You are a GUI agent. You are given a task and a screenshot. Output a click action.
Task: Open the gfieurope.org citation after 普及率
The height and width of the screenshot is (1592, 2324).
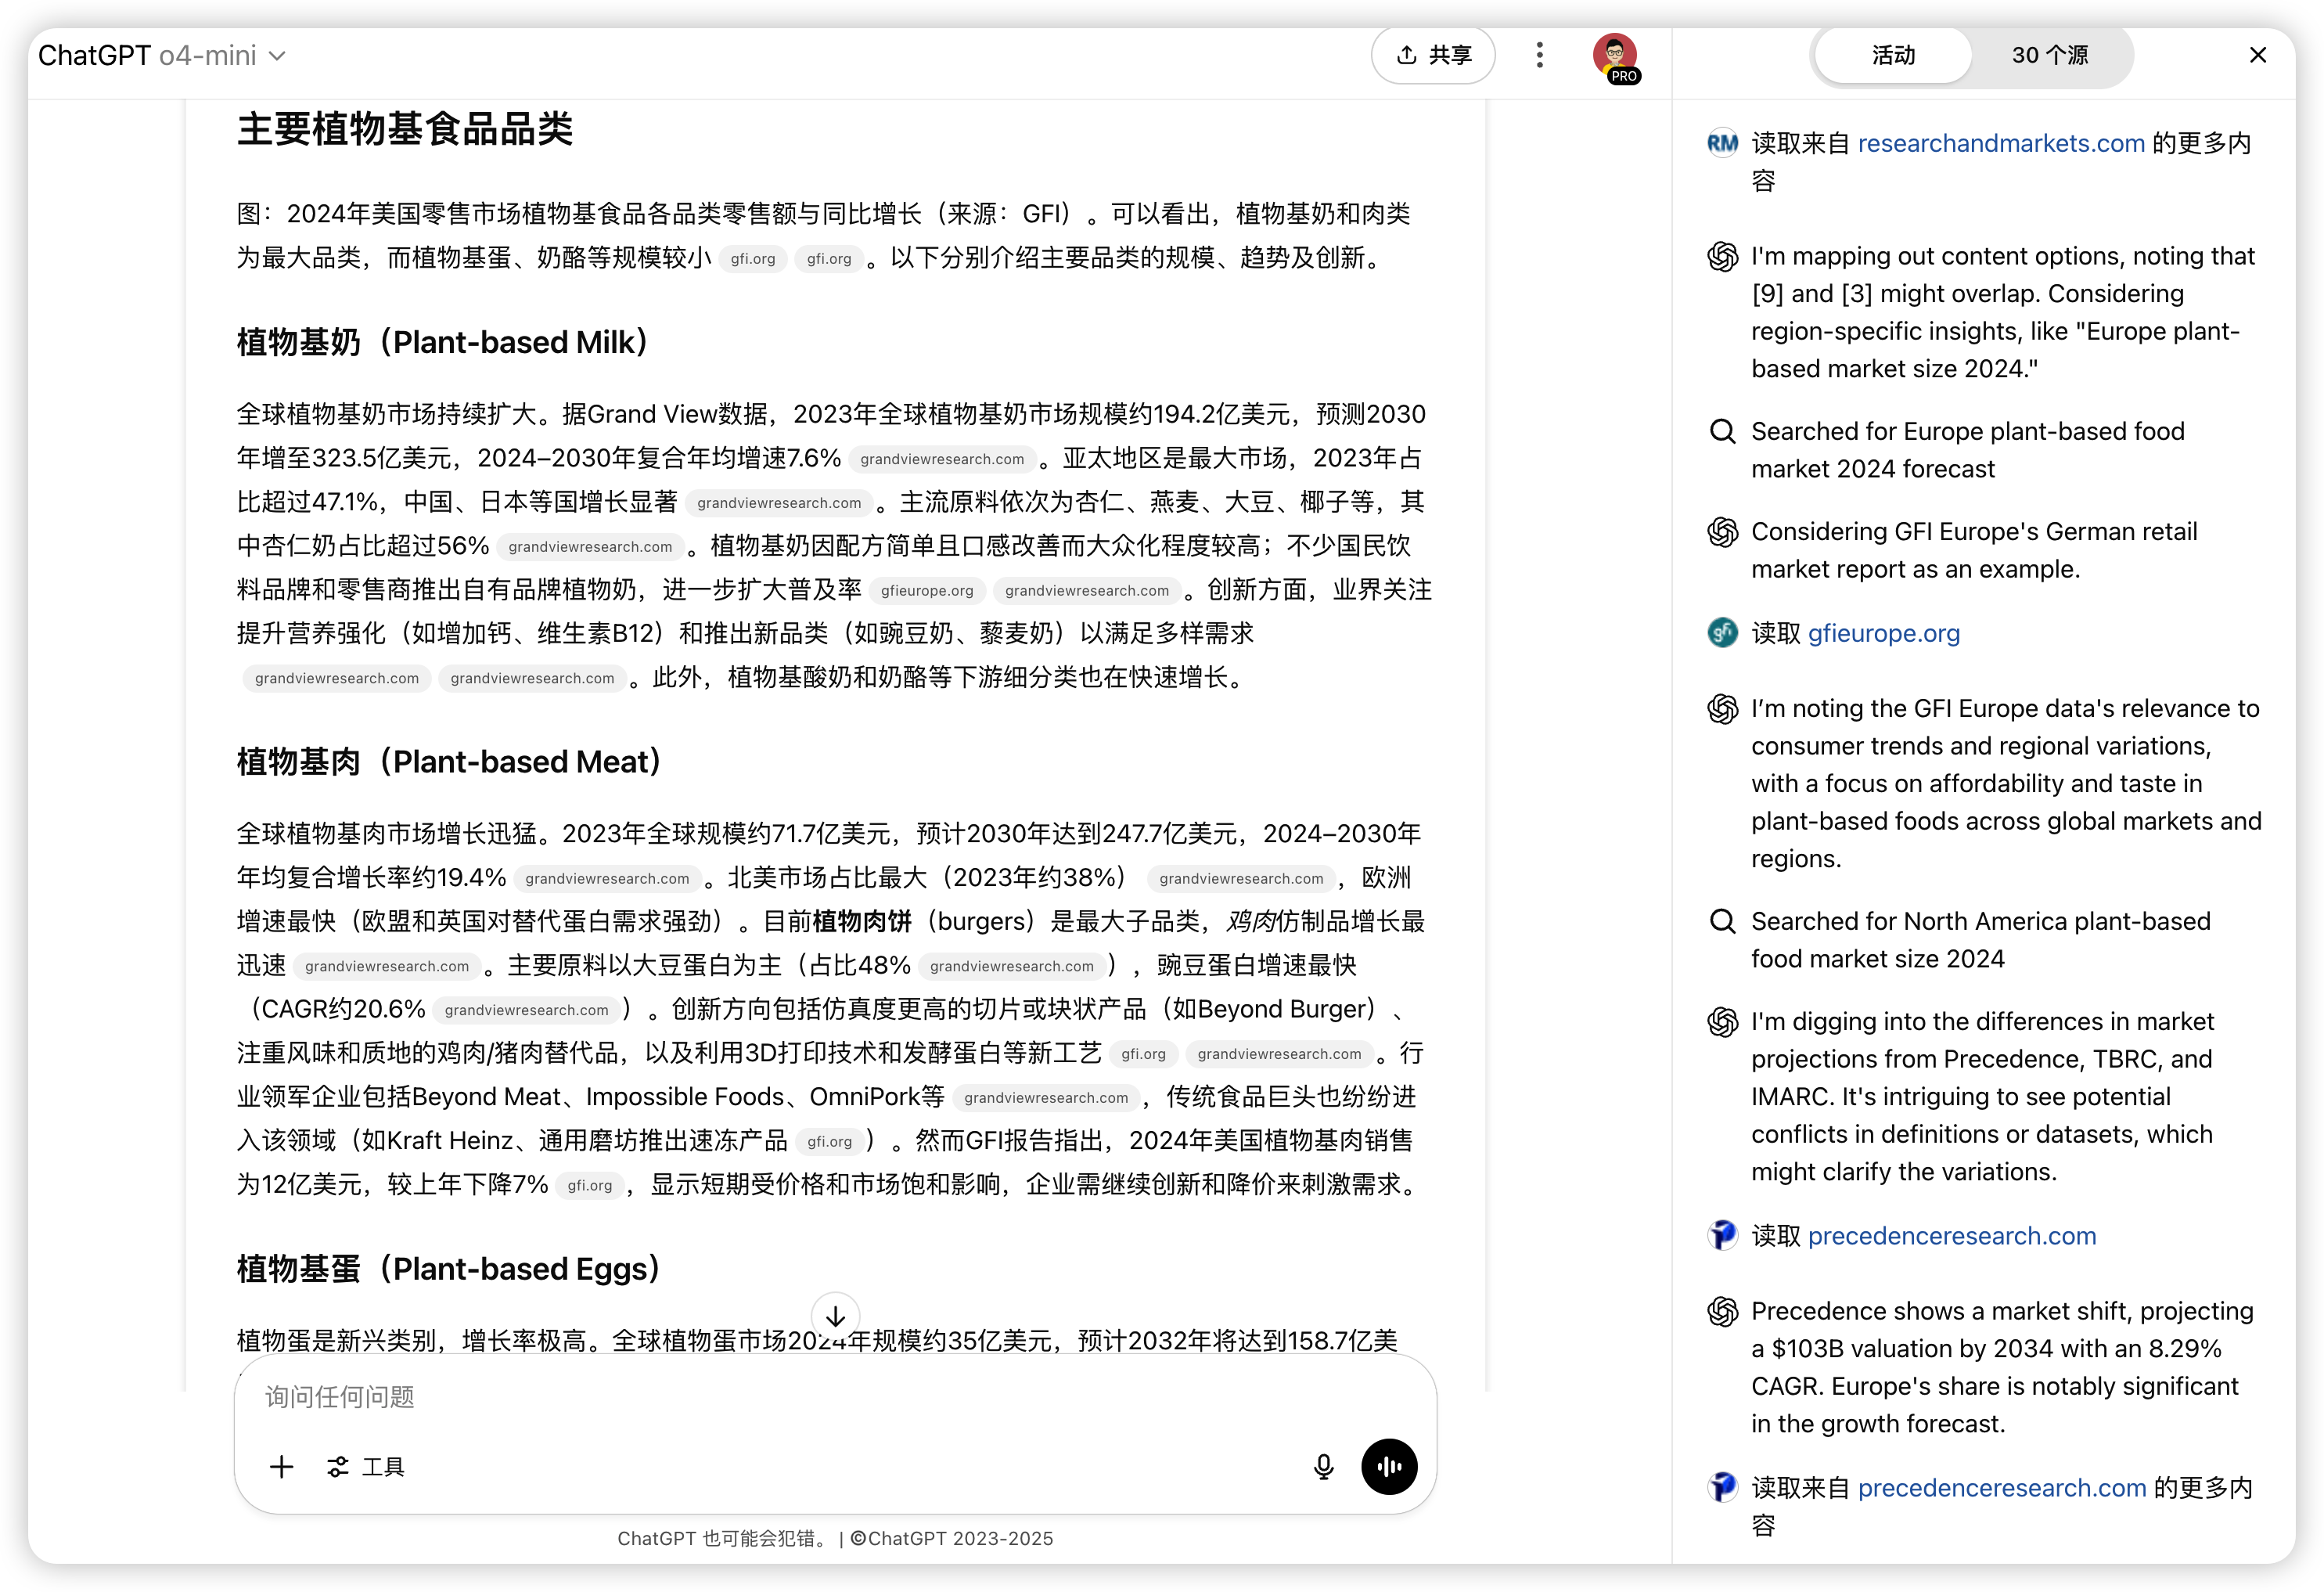(x=927, y=591)
